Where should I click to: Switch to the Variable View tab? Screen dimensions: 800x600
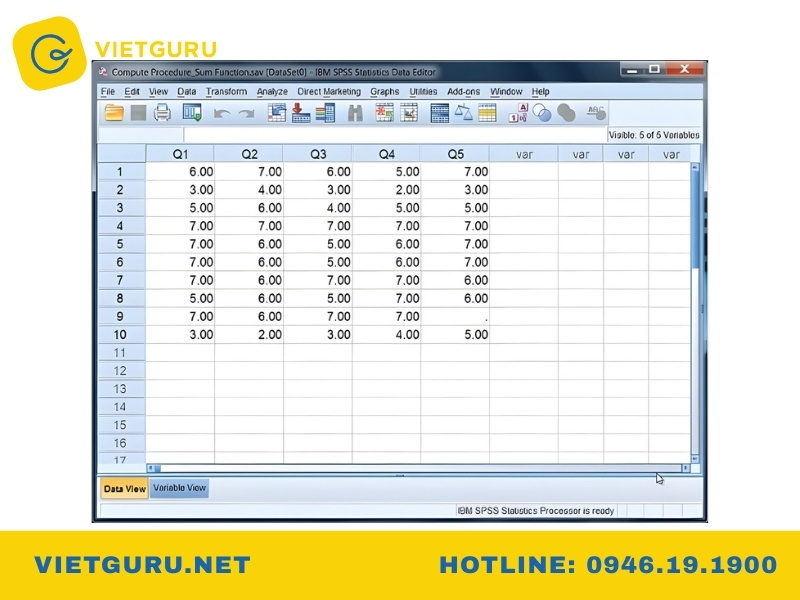[180, 488]
